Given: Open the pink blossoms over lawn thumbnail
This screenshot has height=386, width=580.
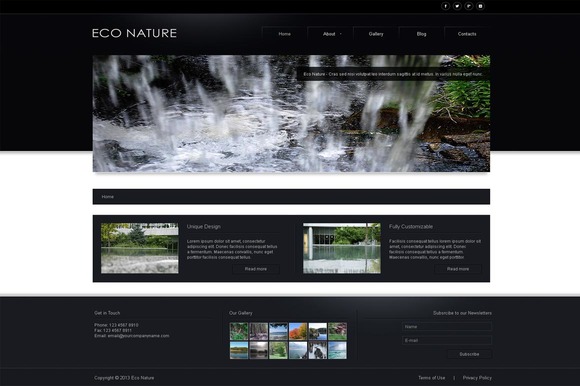Looking at the screenshot, I should (337, 331).
